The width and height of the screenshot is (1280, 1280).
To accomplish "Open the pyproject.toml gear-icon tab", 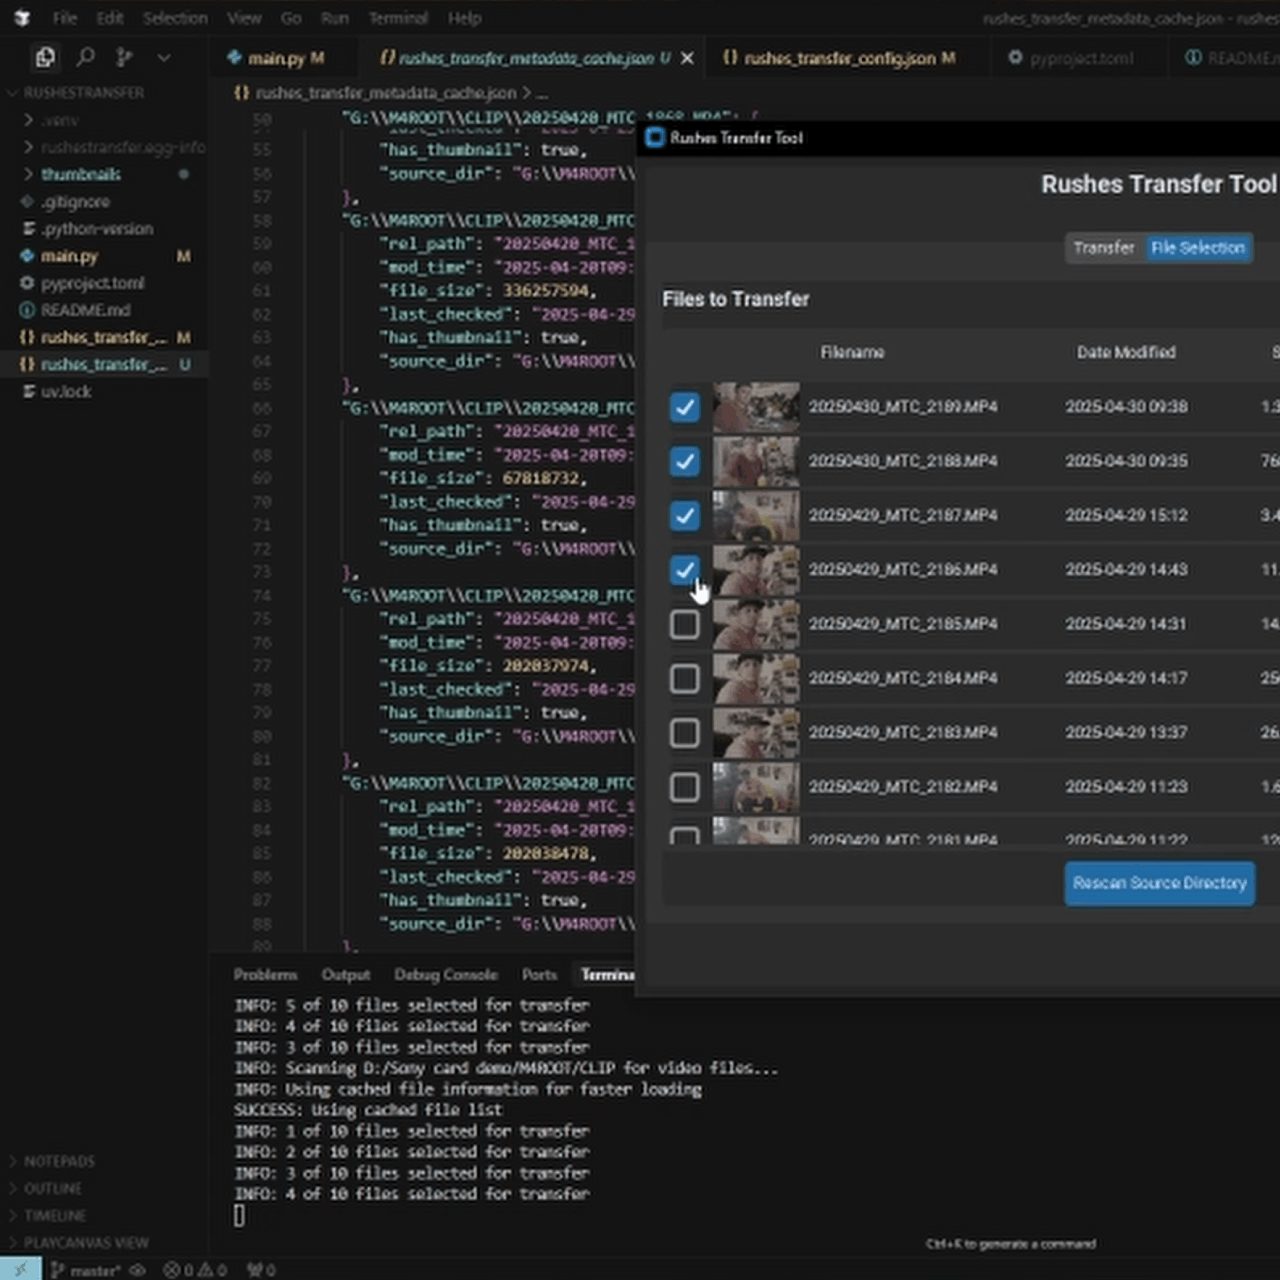I will click(1071, 58).
